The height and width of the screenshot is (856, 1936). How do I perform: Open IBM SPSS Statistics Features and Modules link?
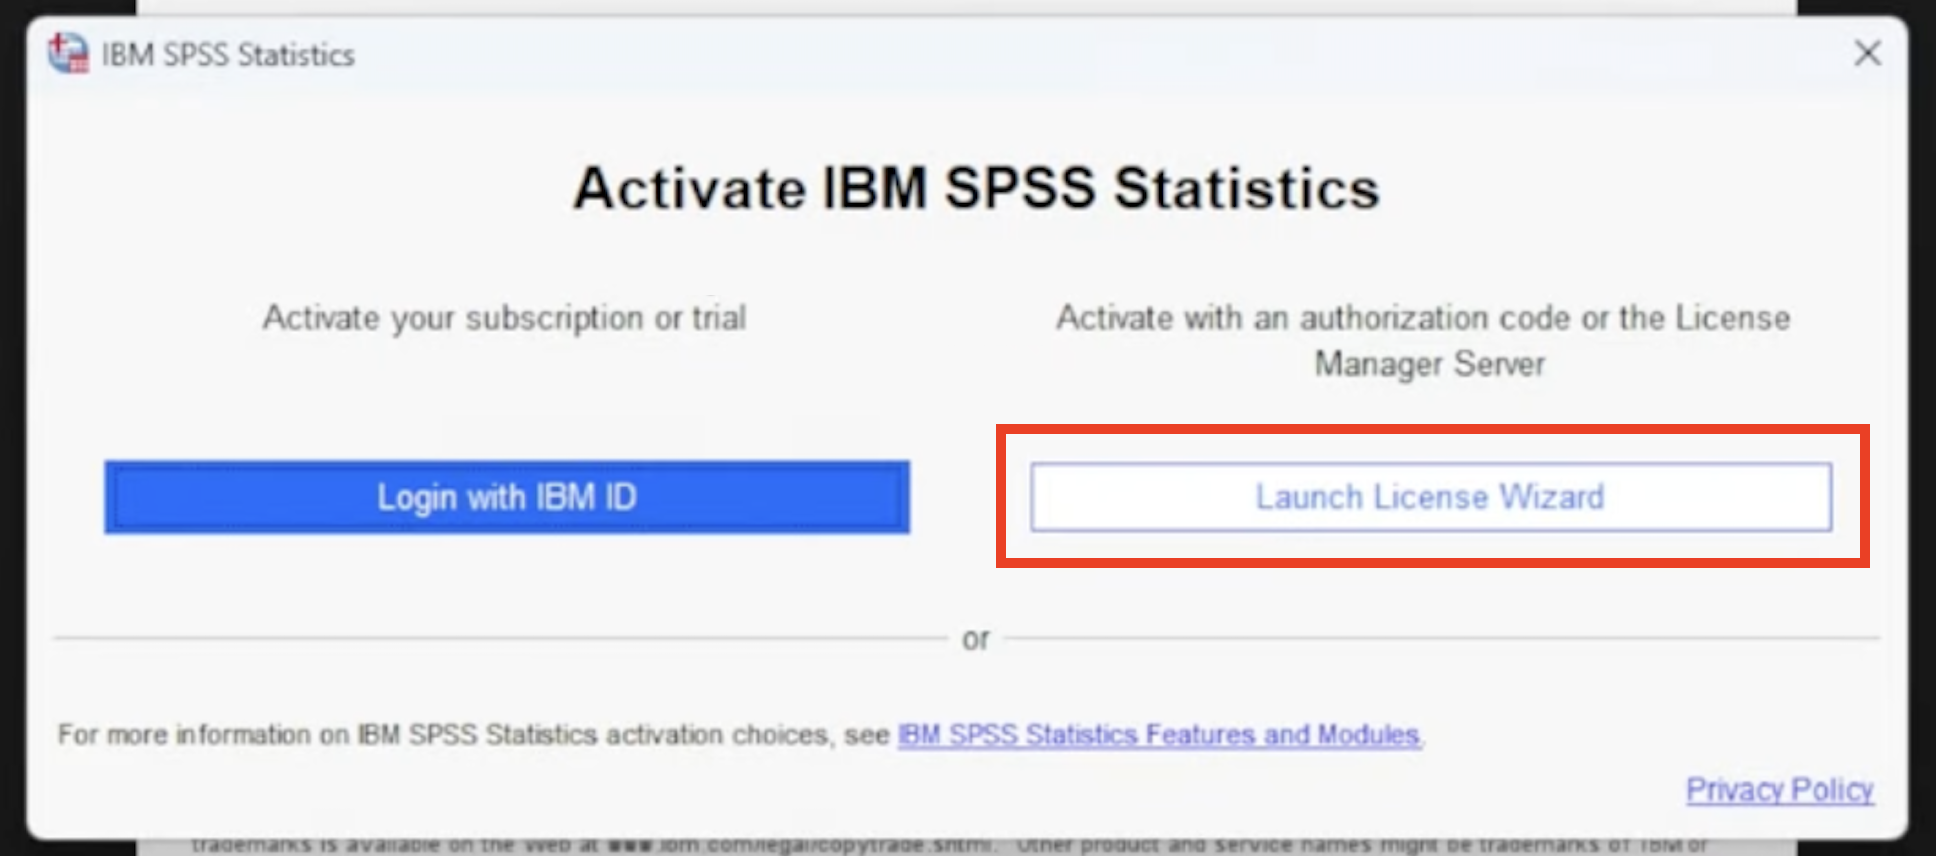pos(1158,735)
